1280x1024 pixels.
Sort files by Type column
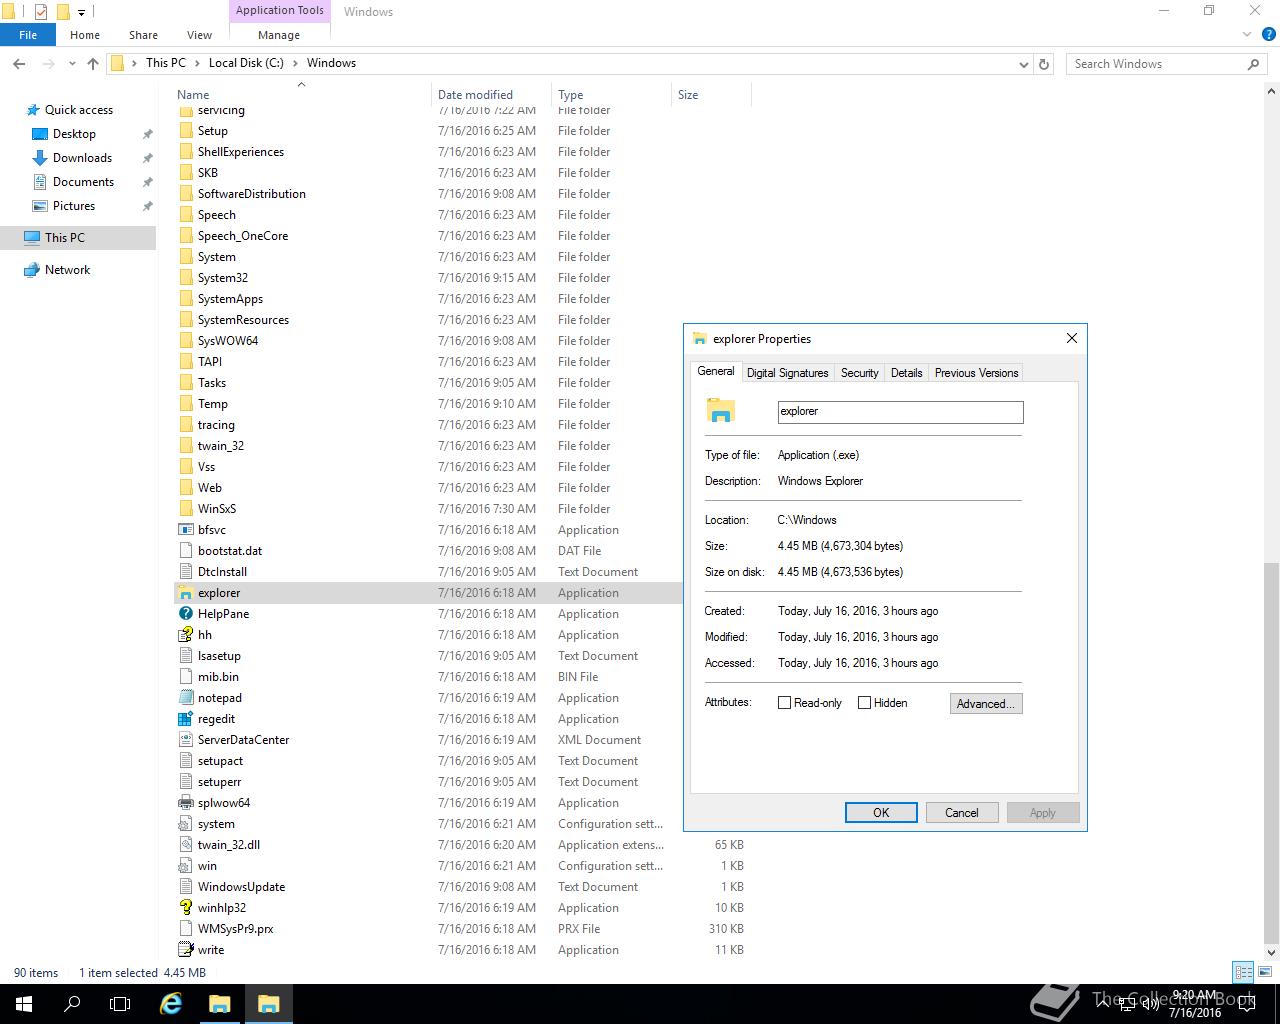point(611,95)
